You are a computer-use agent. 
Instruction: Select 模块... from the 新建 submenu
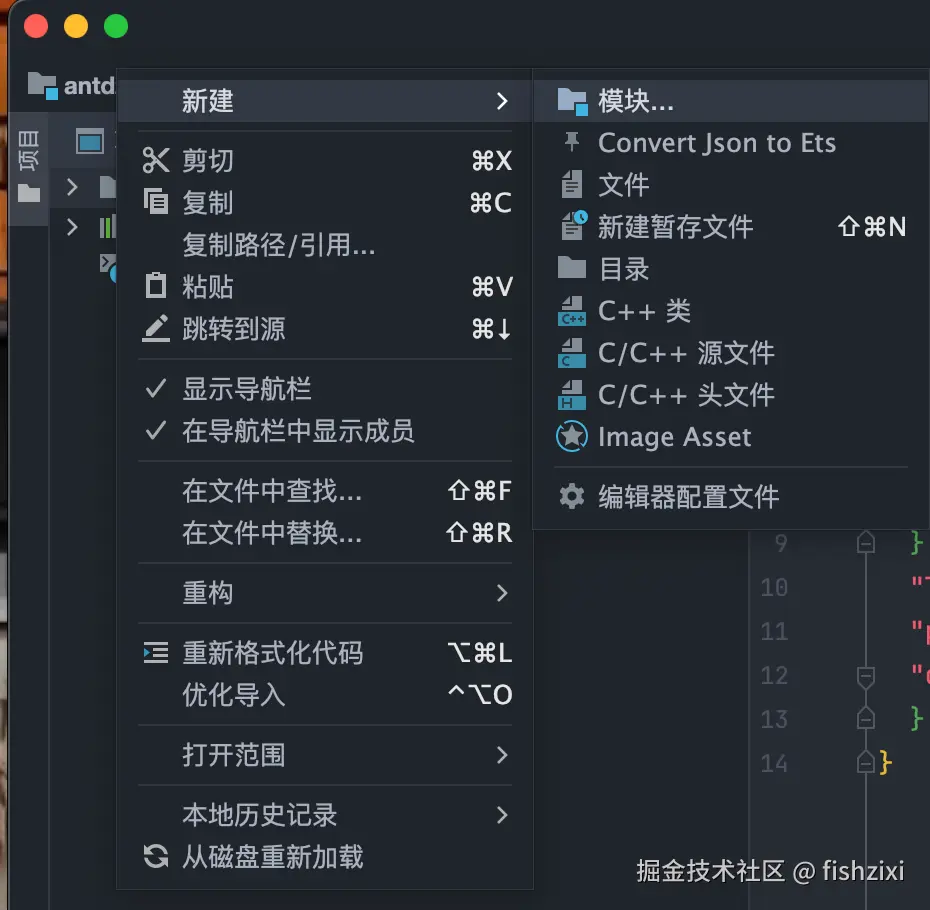coord(636,101)
